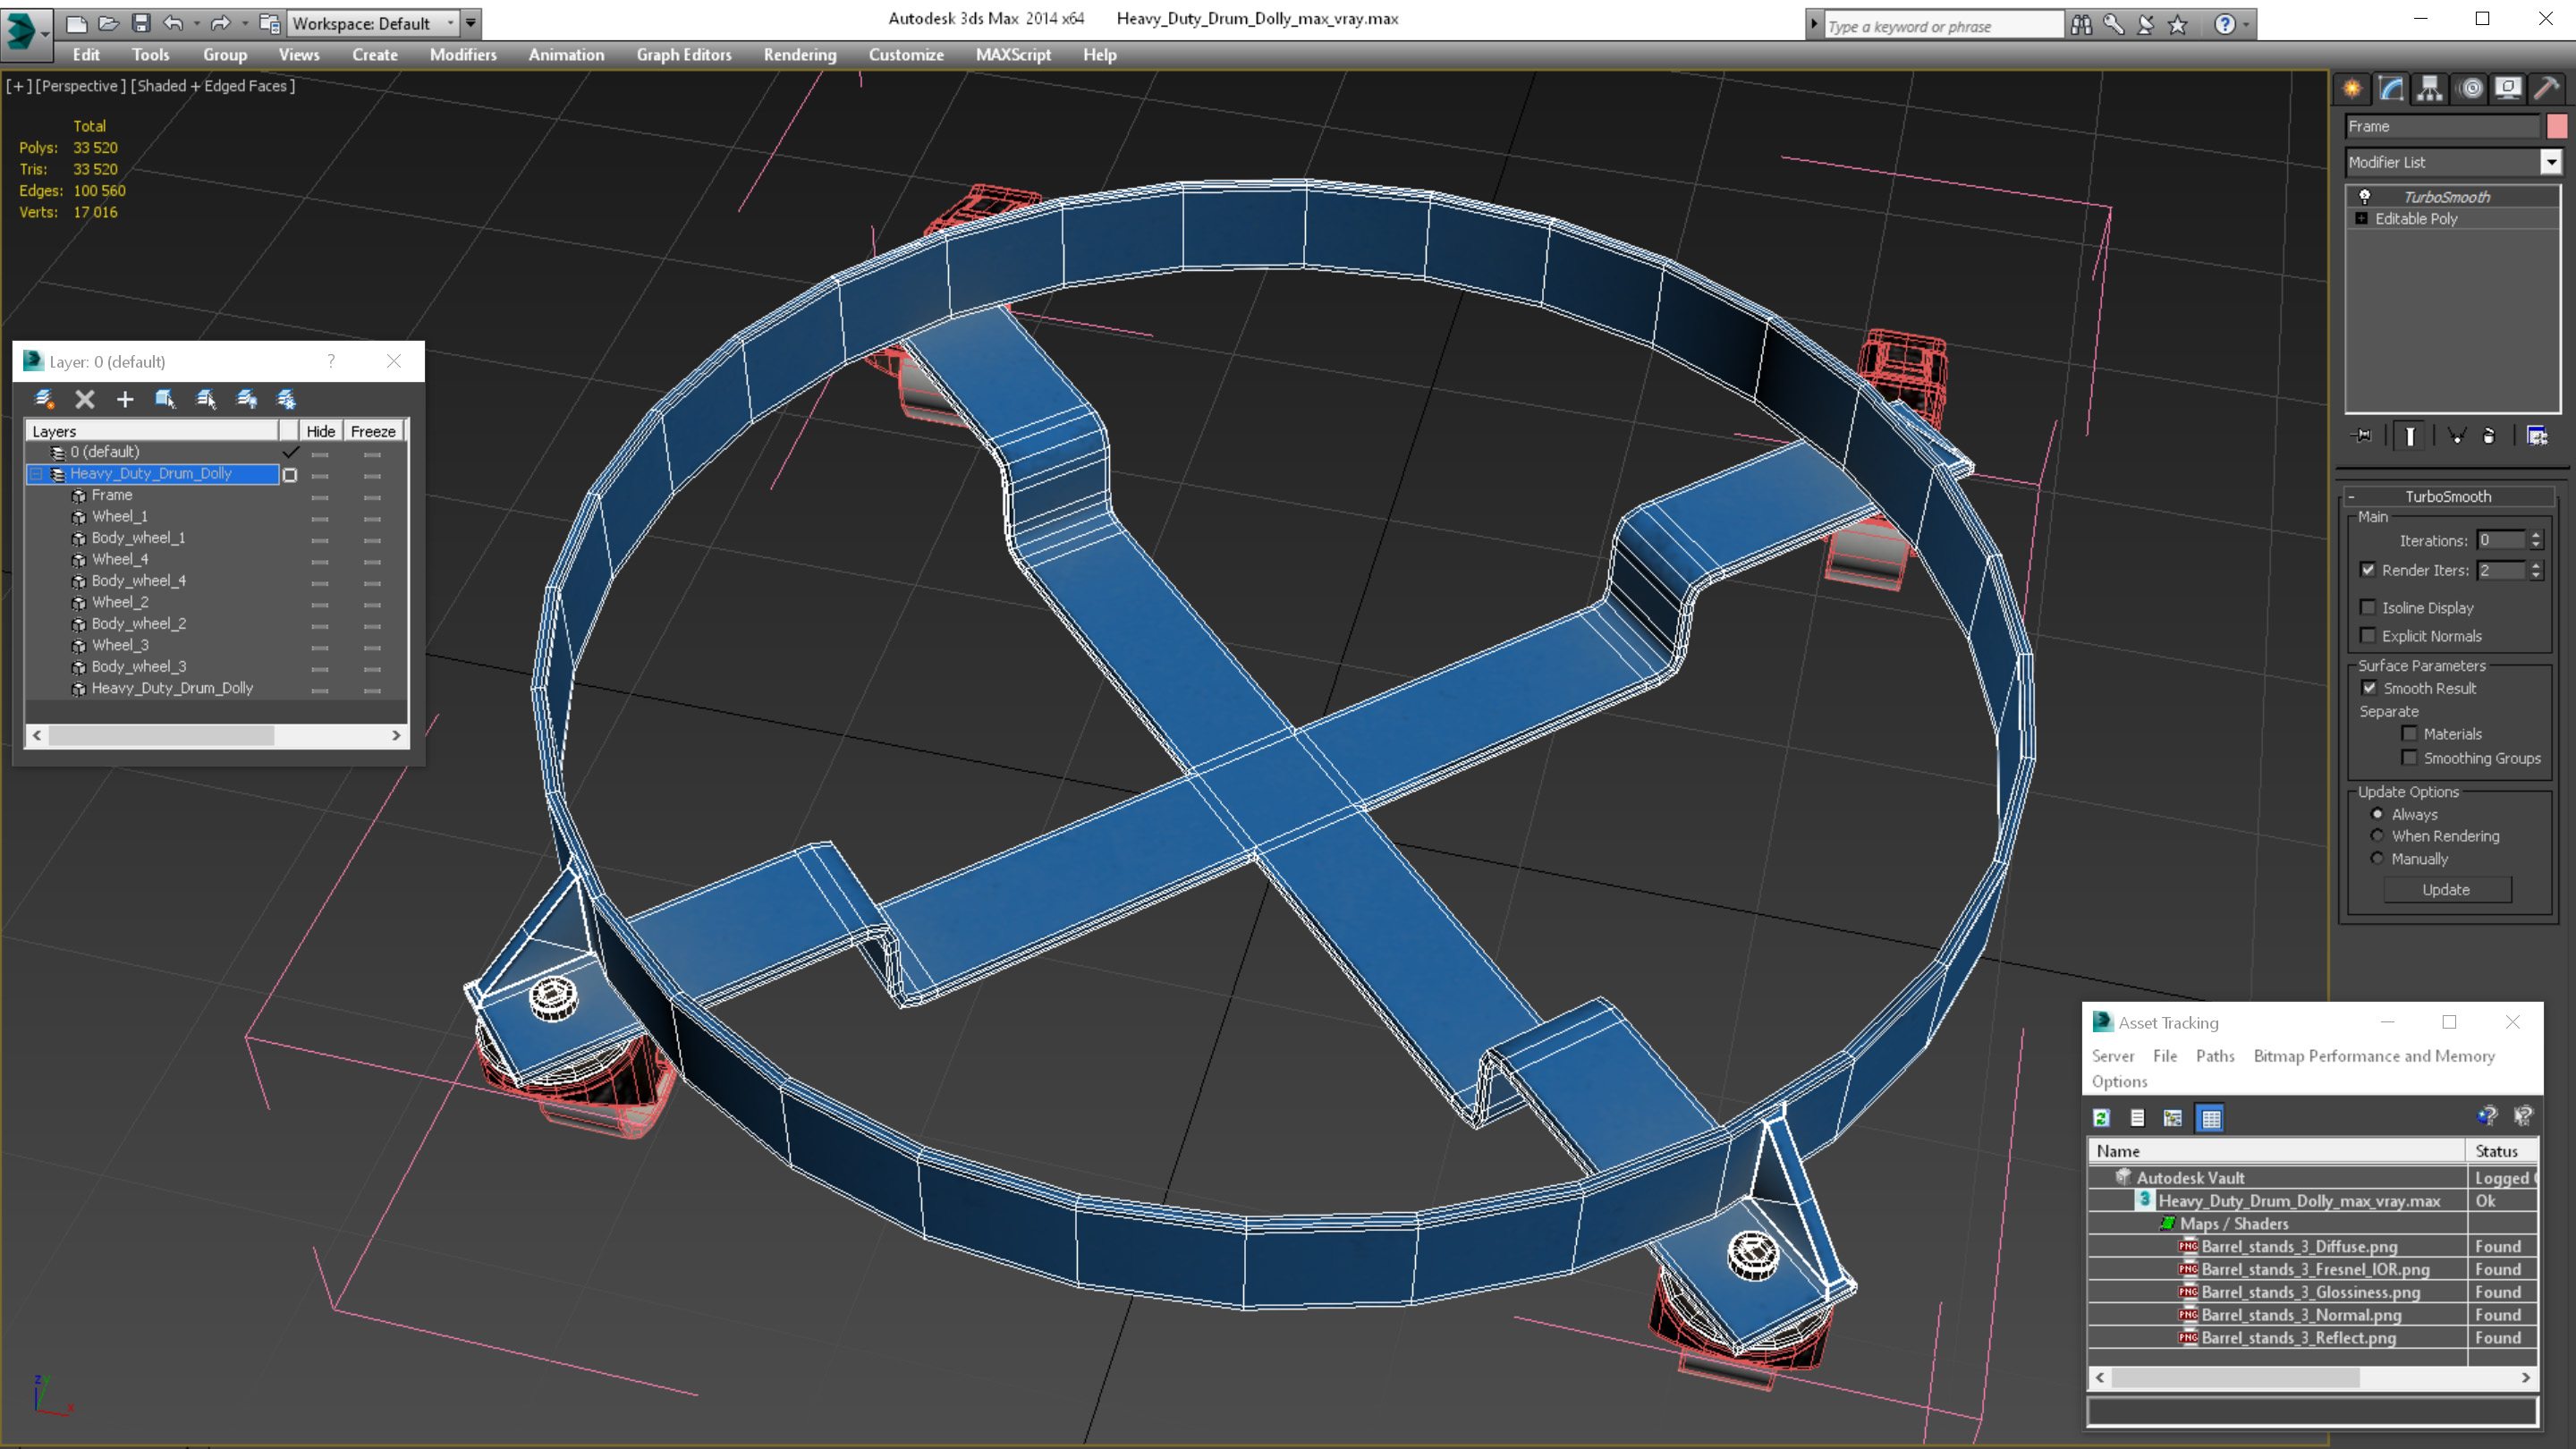Viewport: 2576px width, 1449px height.
Task: Click Frame object color swatch
Action: (x=2557, y=126)
